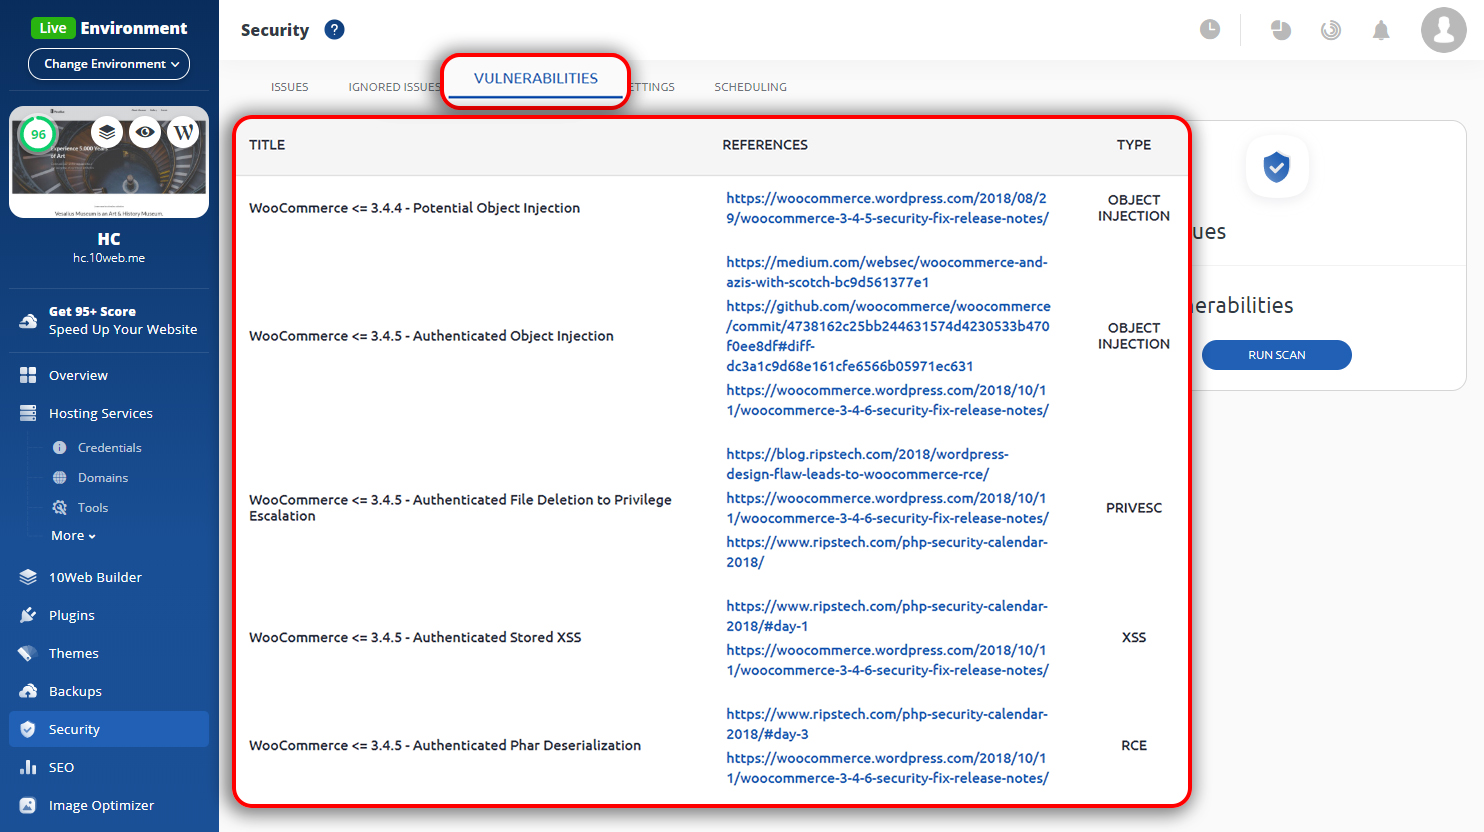The width and height of the screenshot is (1484, 832).
Task: Click the speed cloud icon beside Get 95+ Score
Action: tap(28, 321)
